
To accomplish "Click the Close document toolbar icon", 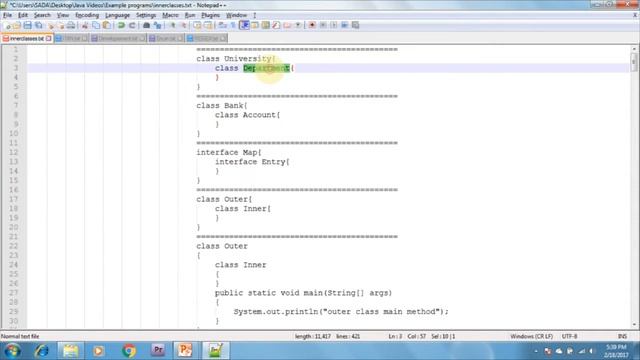I will point(51,25).
